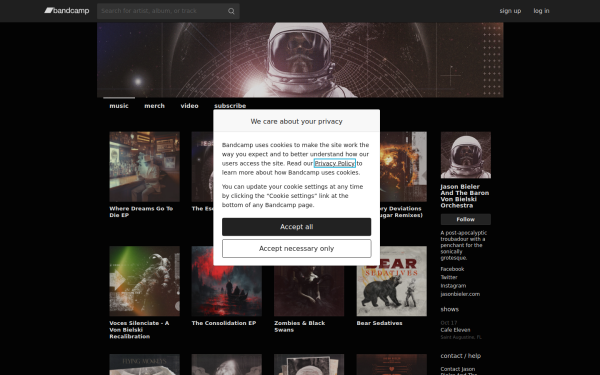Focus the artist, album, or track search field
600x375 pixels.
pos(168,11)
